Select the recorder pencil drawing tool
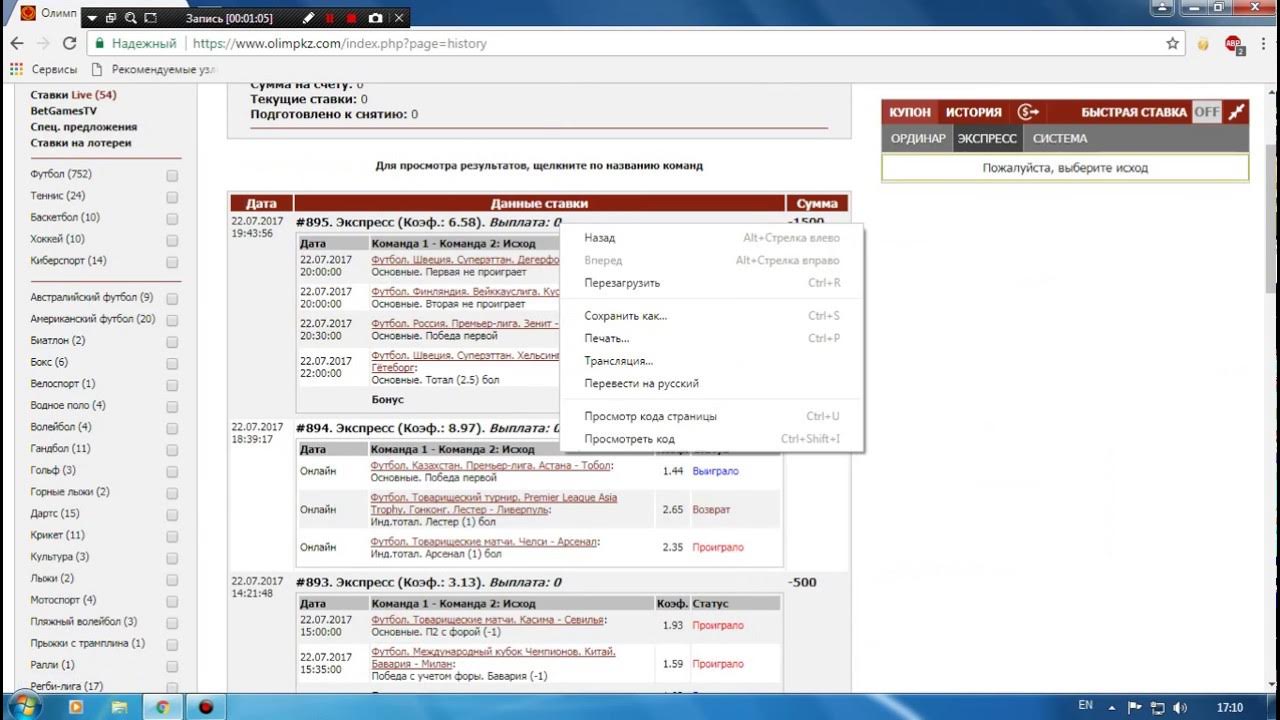Viewport: 1280px width, 720px height. tap(309, 18)
